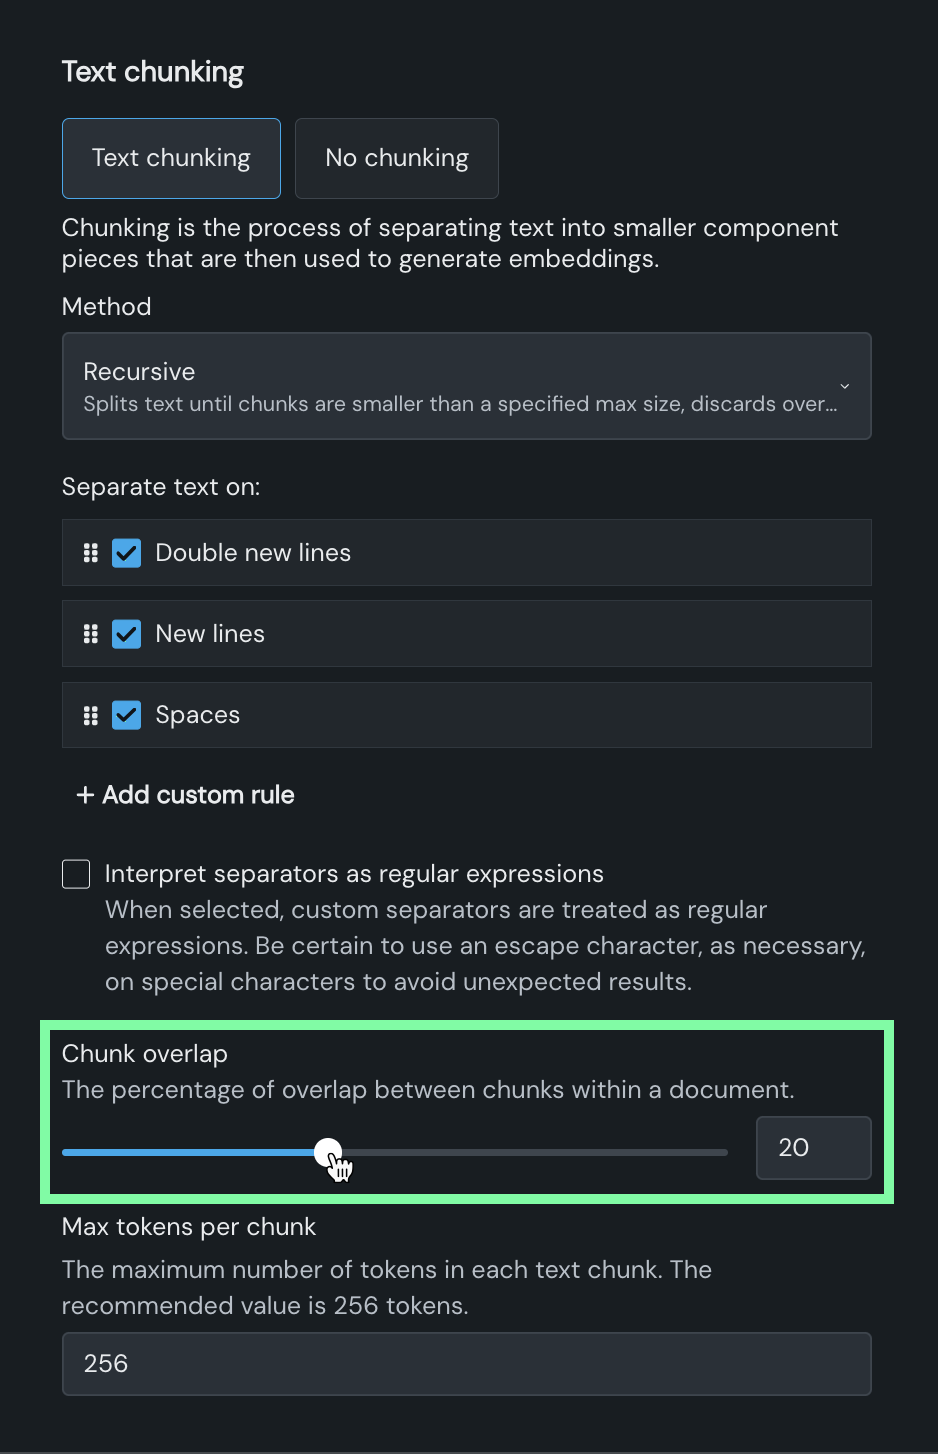Uncheck the New lines separator checkbox
The height and width of the screenshot is (1454, 938).
pyautogui.click(x=127, y=634)
